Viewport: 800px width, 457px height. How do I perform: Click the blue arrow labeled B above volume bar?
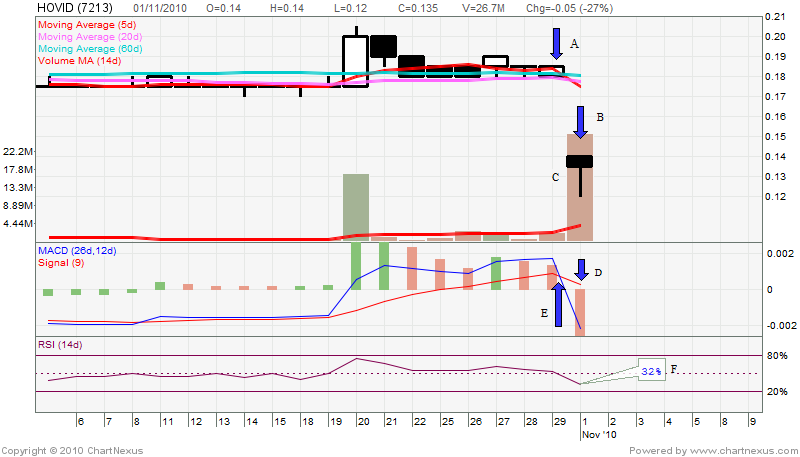(580, 121)
